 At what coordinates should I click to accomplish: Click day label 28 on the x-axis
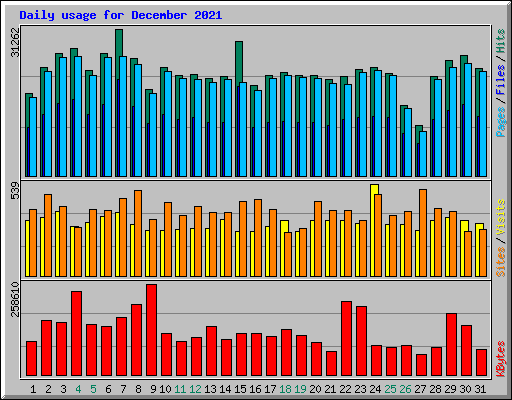[x=435, y=389]
